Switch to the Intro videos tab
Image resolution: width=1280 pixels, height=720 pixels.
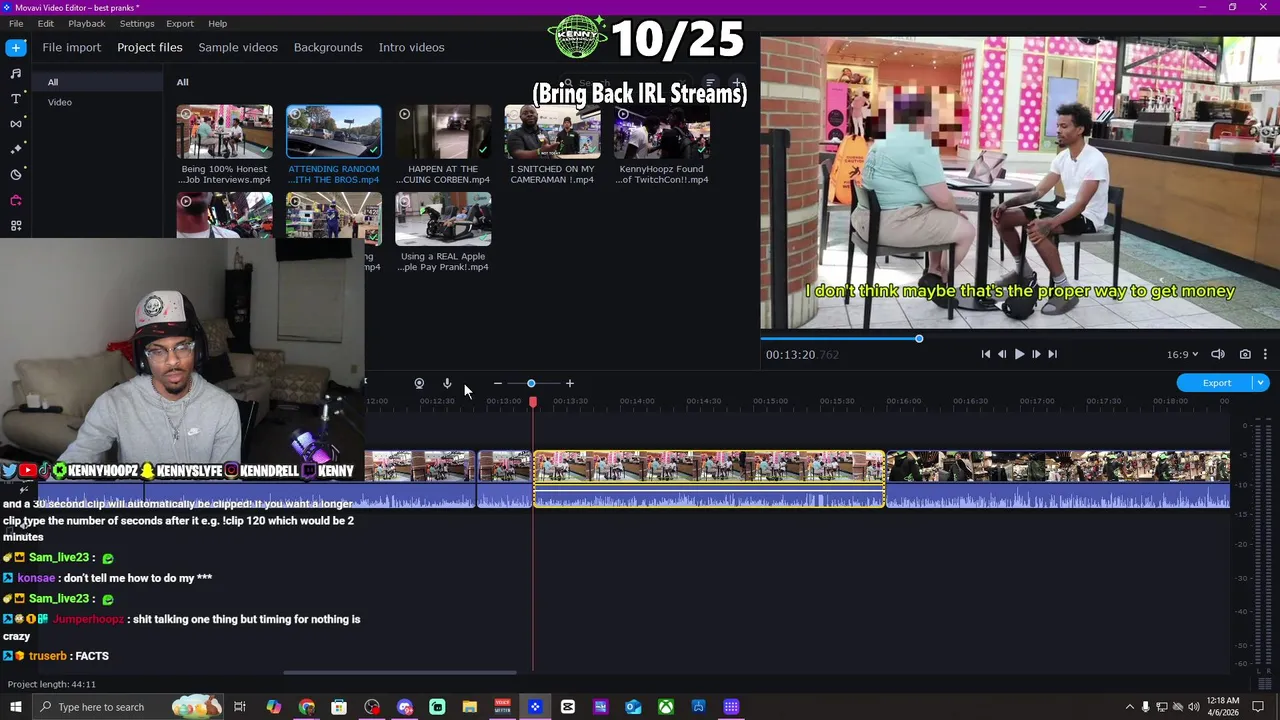tap(411, 47)
